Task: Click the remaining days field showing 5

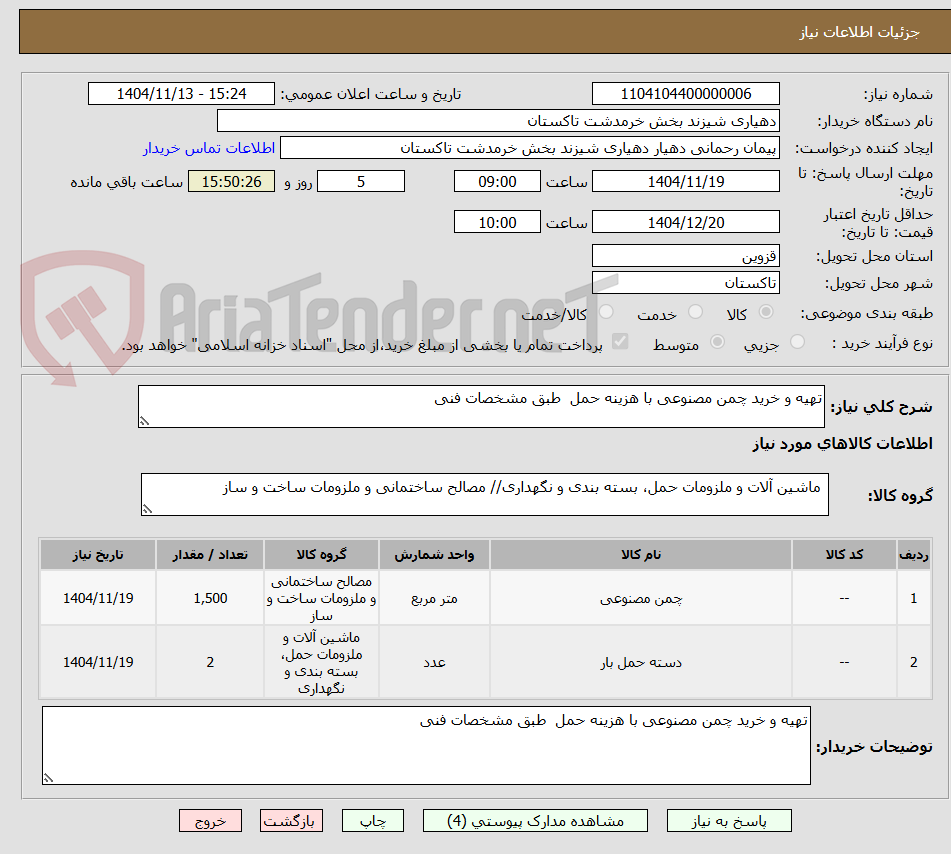Action: 361,181
